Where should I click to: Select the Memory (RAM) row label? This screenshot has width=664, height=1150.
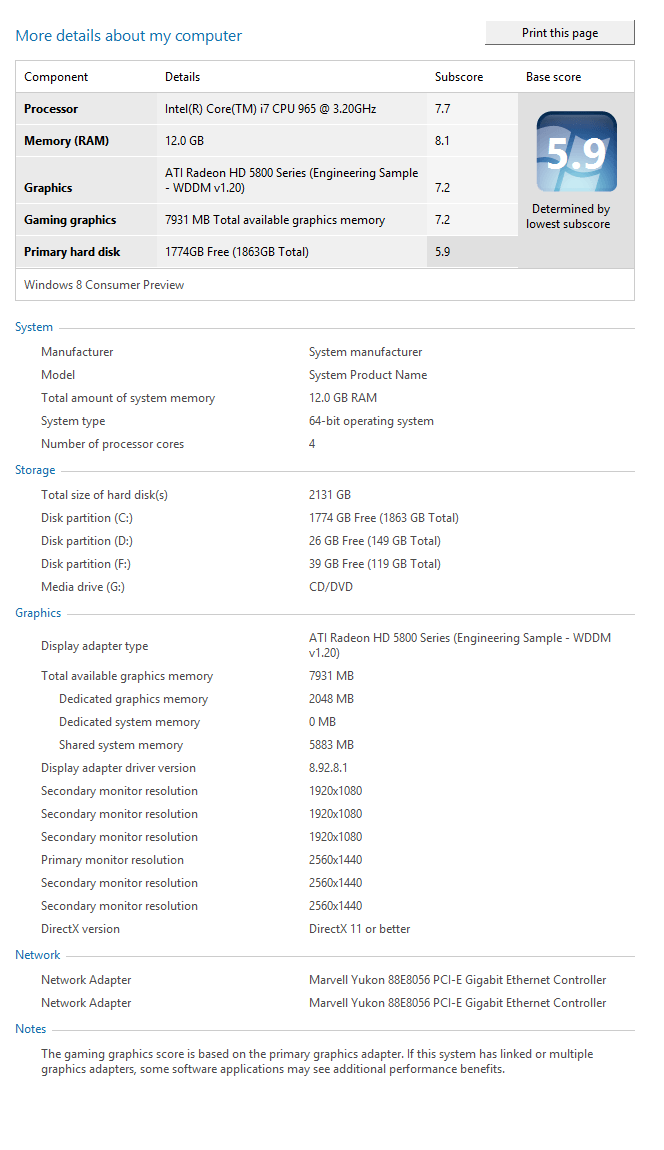click(66, 141)
